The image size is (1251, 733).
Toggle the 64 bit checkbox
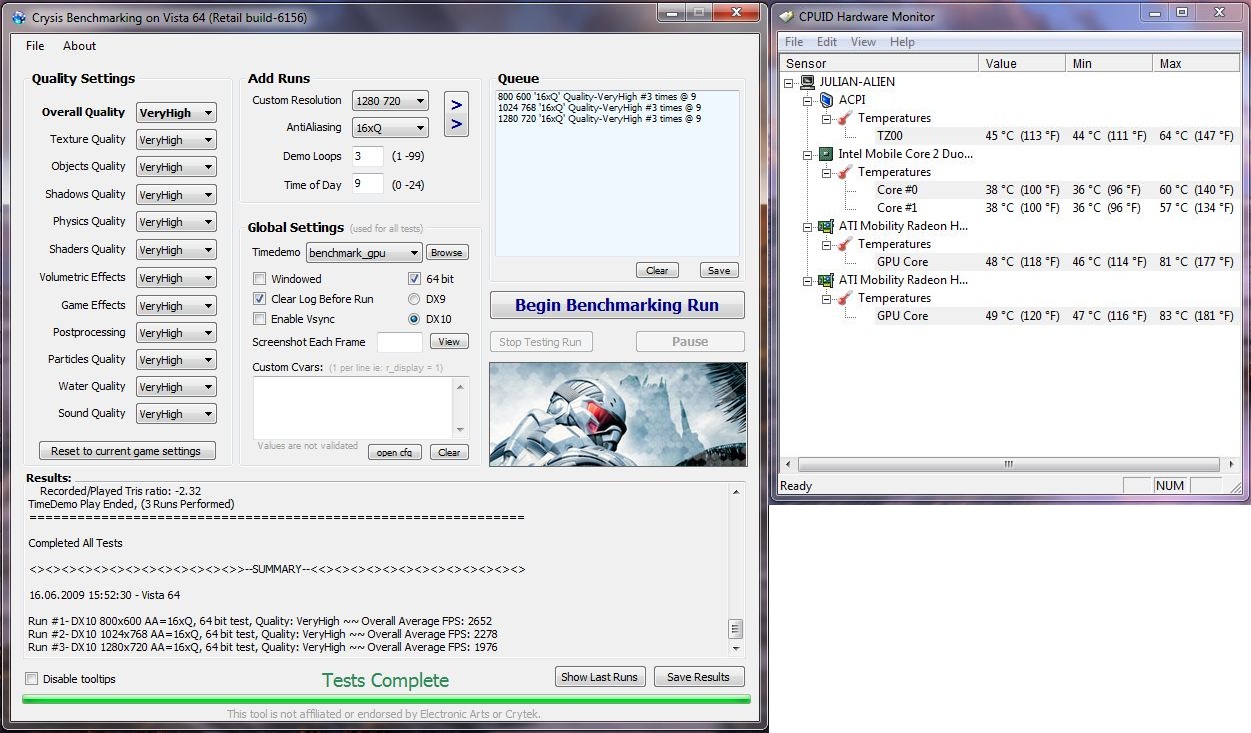[x=415, y=279]
